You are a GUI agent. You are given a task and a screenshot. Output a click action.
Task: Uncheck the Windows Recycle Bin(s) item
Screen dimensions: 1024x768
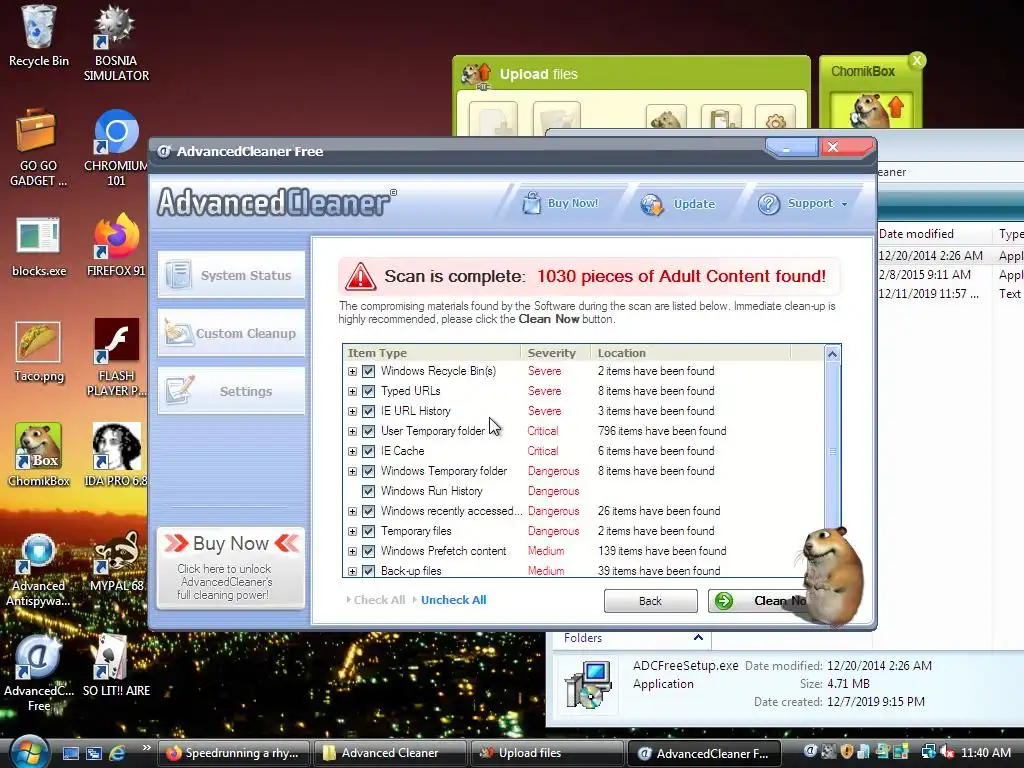[x=368, y=371]
